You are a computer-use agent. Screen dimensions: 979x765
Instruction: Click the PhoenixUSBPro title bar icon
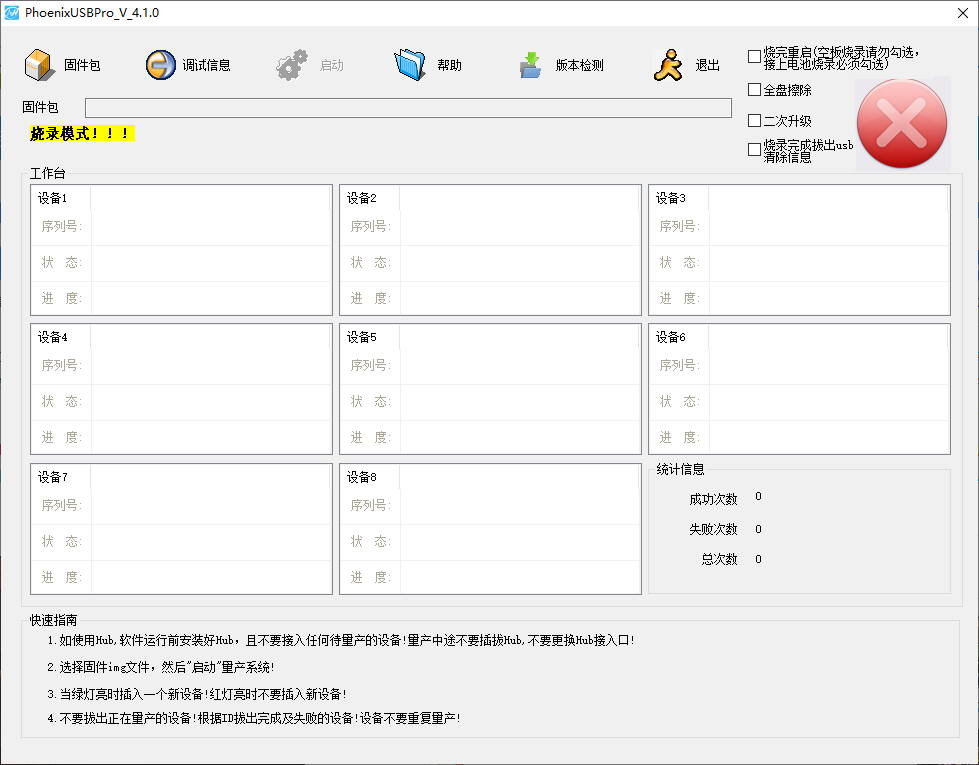(14, 13)
